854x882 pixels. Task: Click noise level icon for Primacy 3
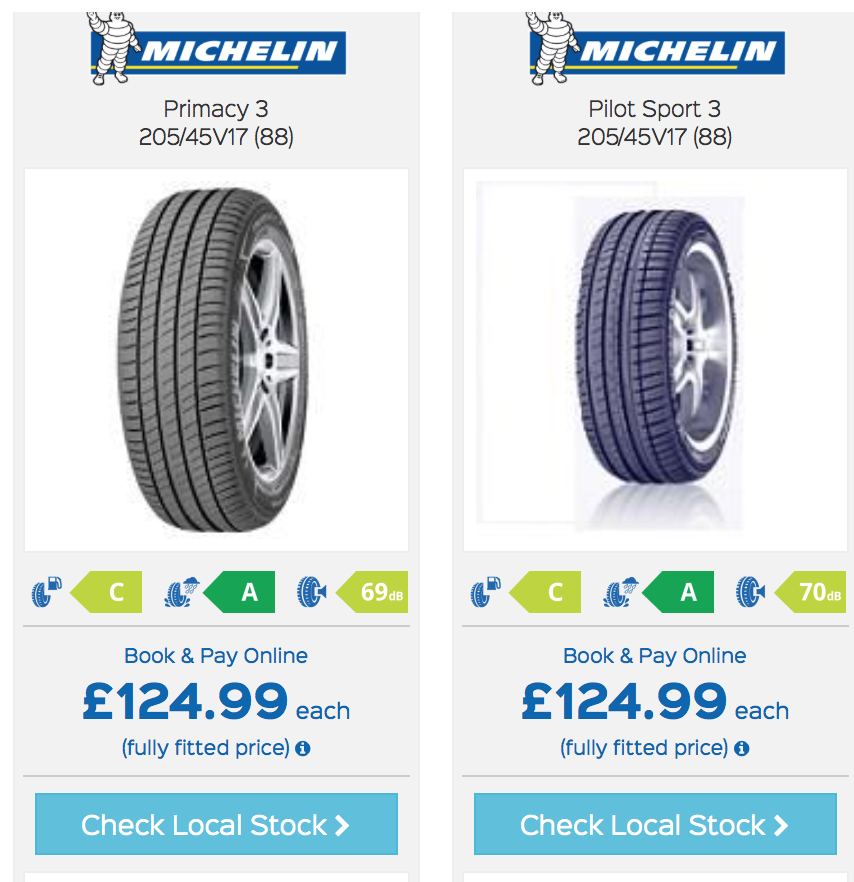click(x=312, y=592)
